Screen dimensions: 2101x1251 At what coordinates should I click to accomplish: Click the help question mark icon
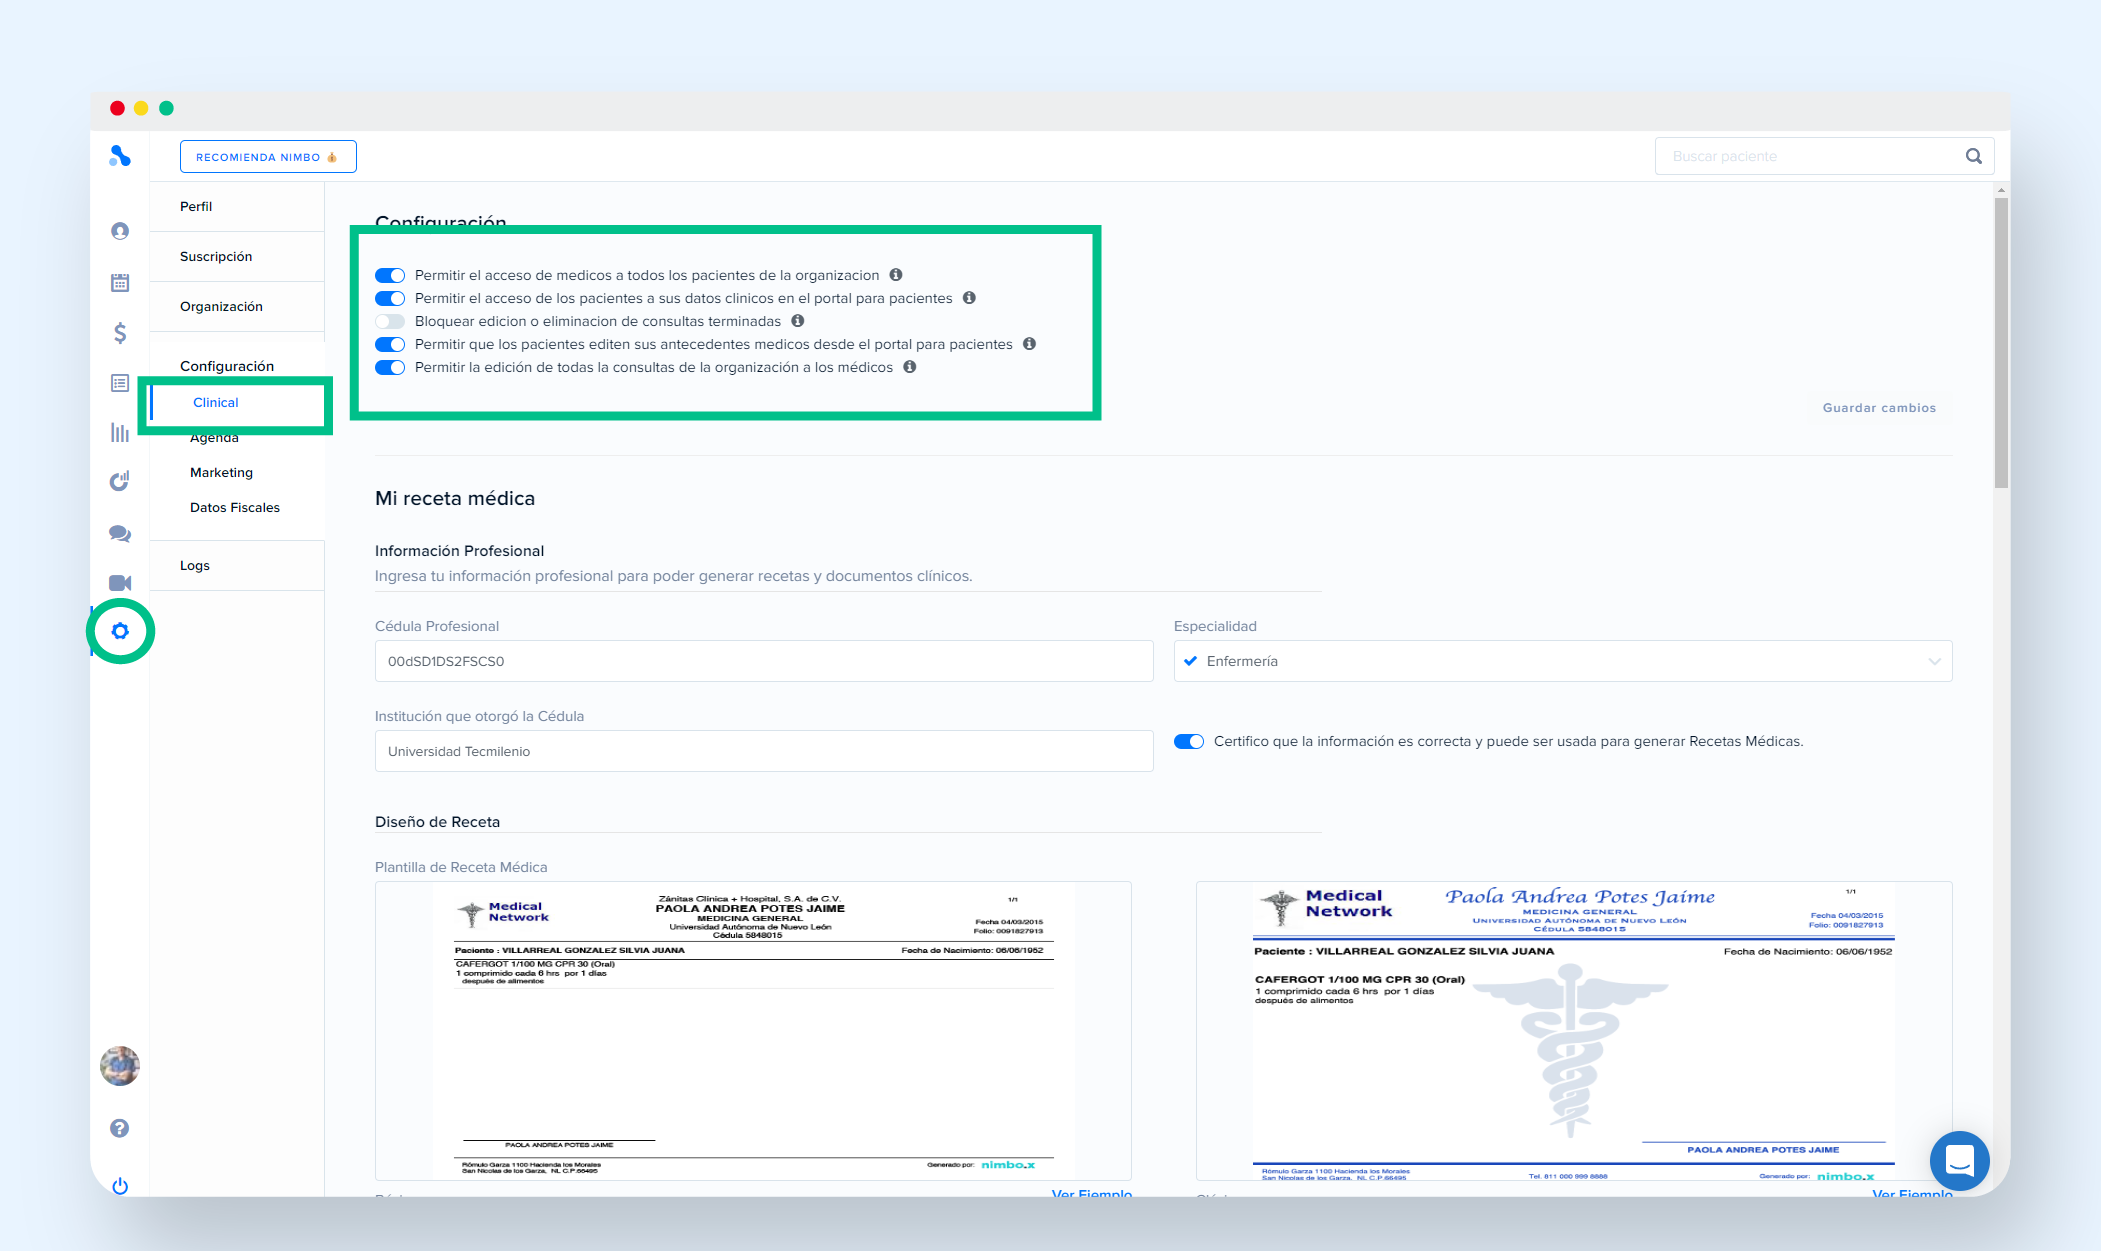120,1128
